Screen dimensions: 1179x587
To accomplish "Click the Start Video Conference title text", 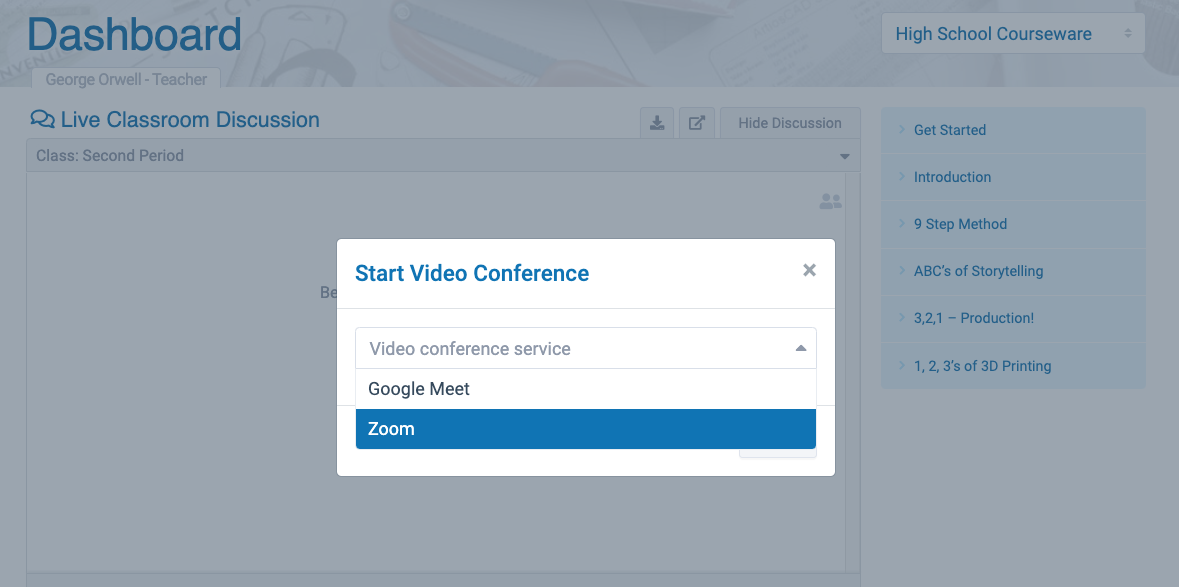I will (x=471, y=273).
